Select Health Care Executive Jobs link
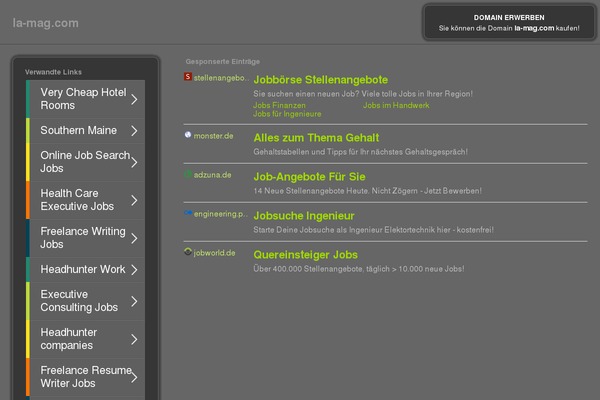The width and height of the screenshot is (600, 400). [x=85, y=200]
